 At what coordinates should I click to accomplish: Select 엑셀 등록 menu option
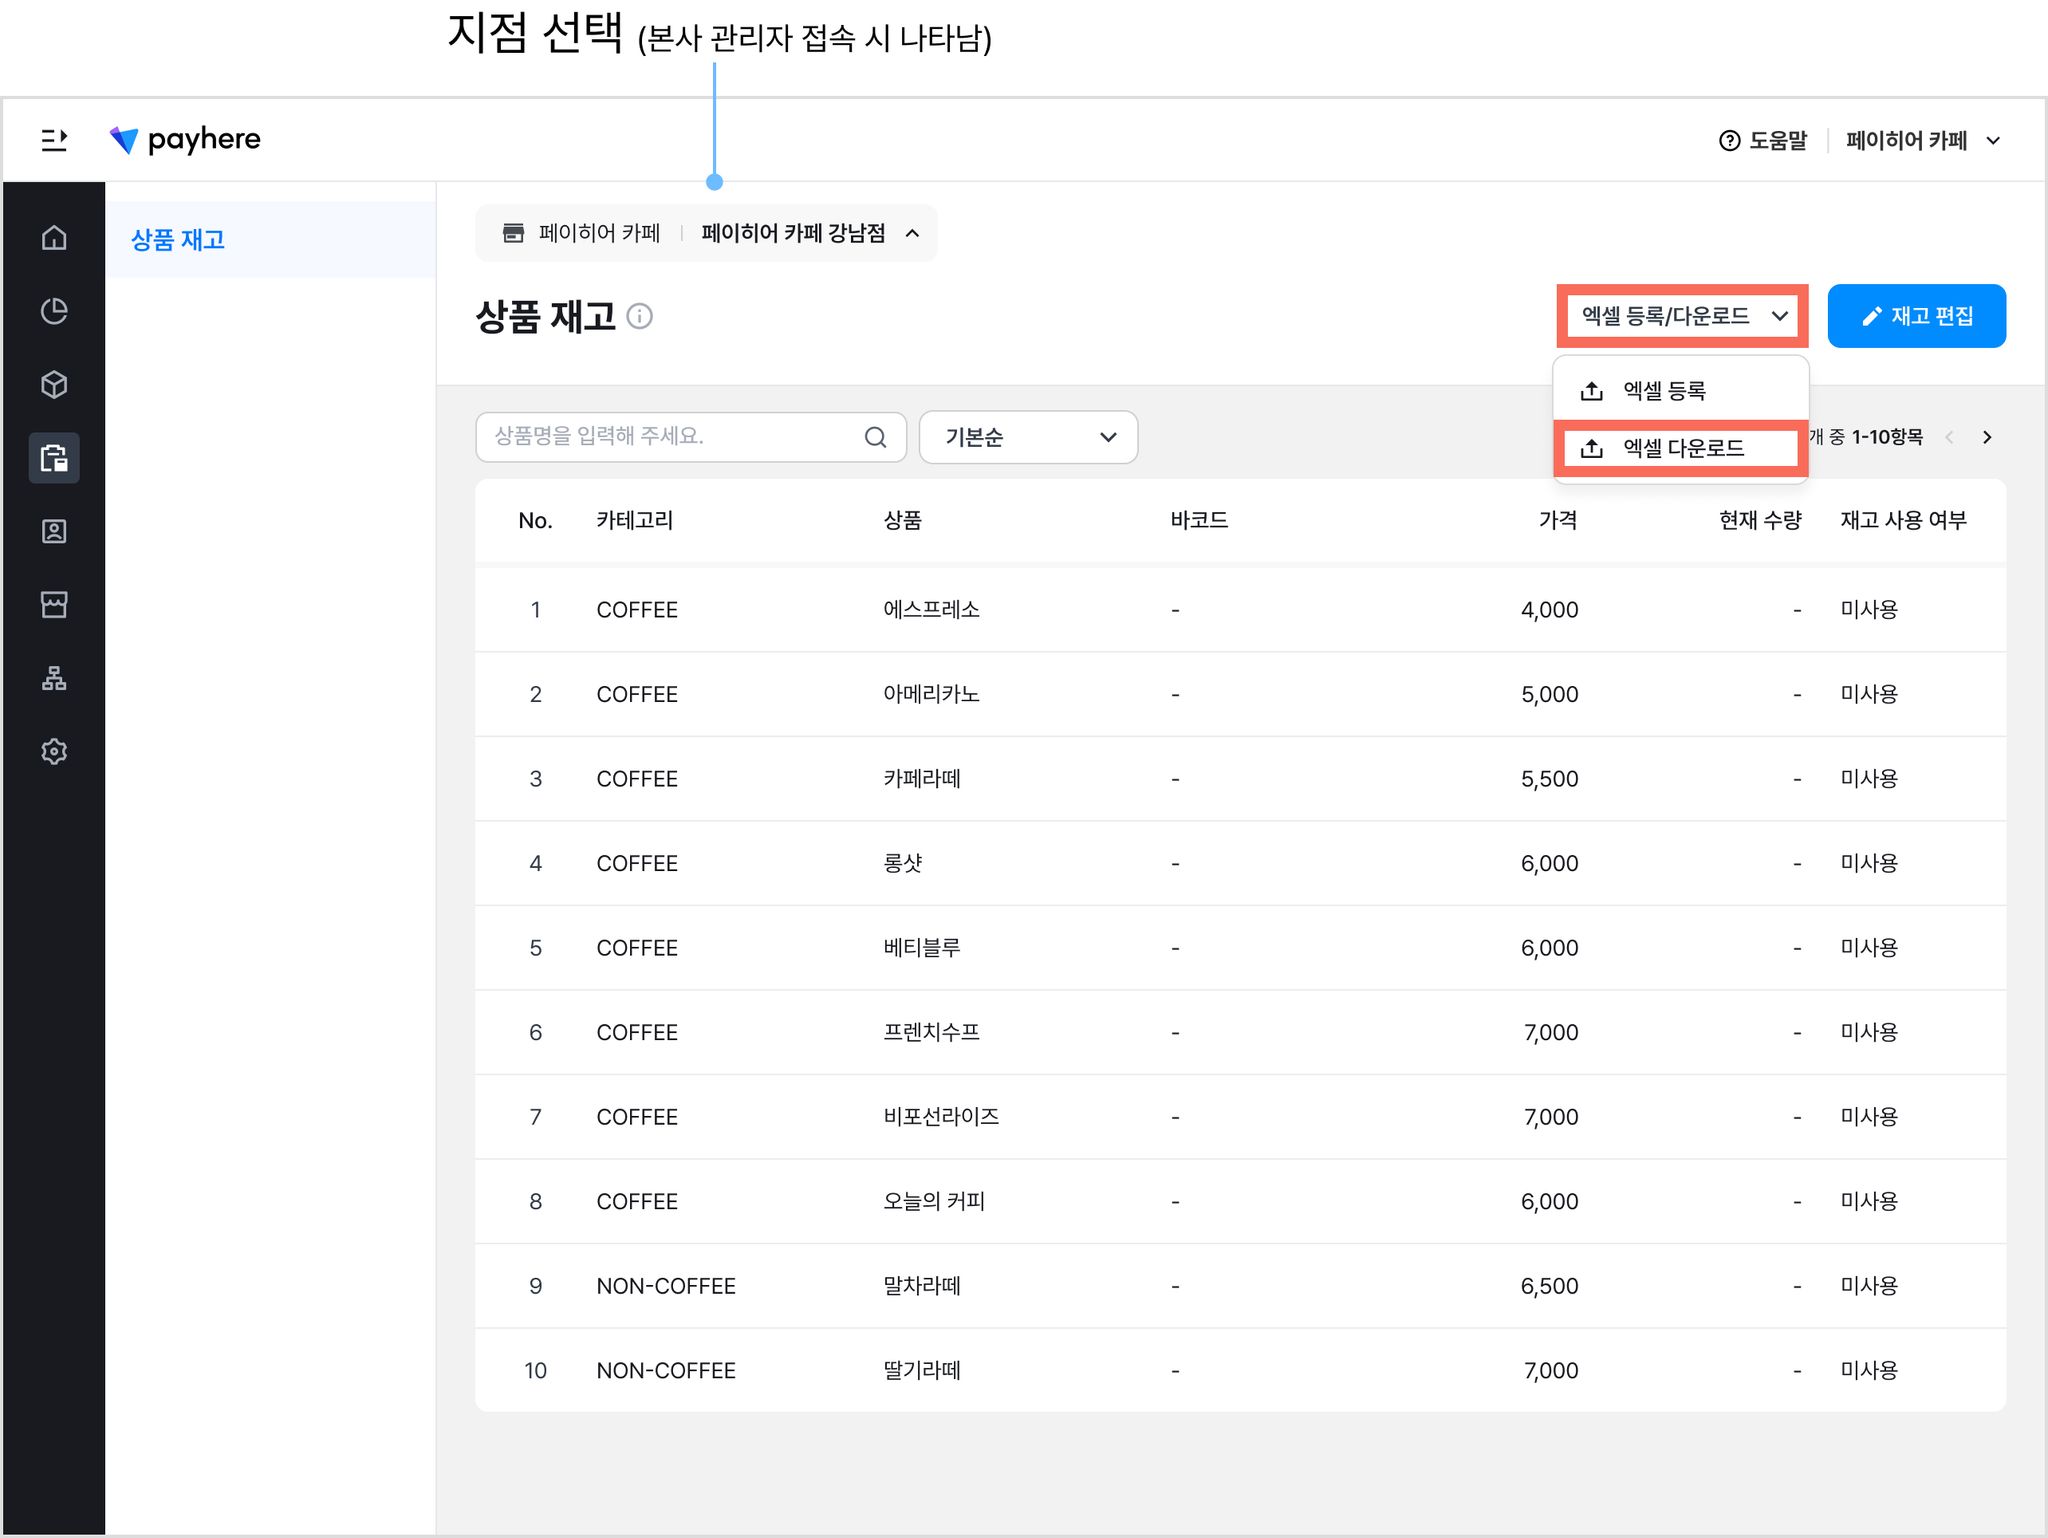1680,391
